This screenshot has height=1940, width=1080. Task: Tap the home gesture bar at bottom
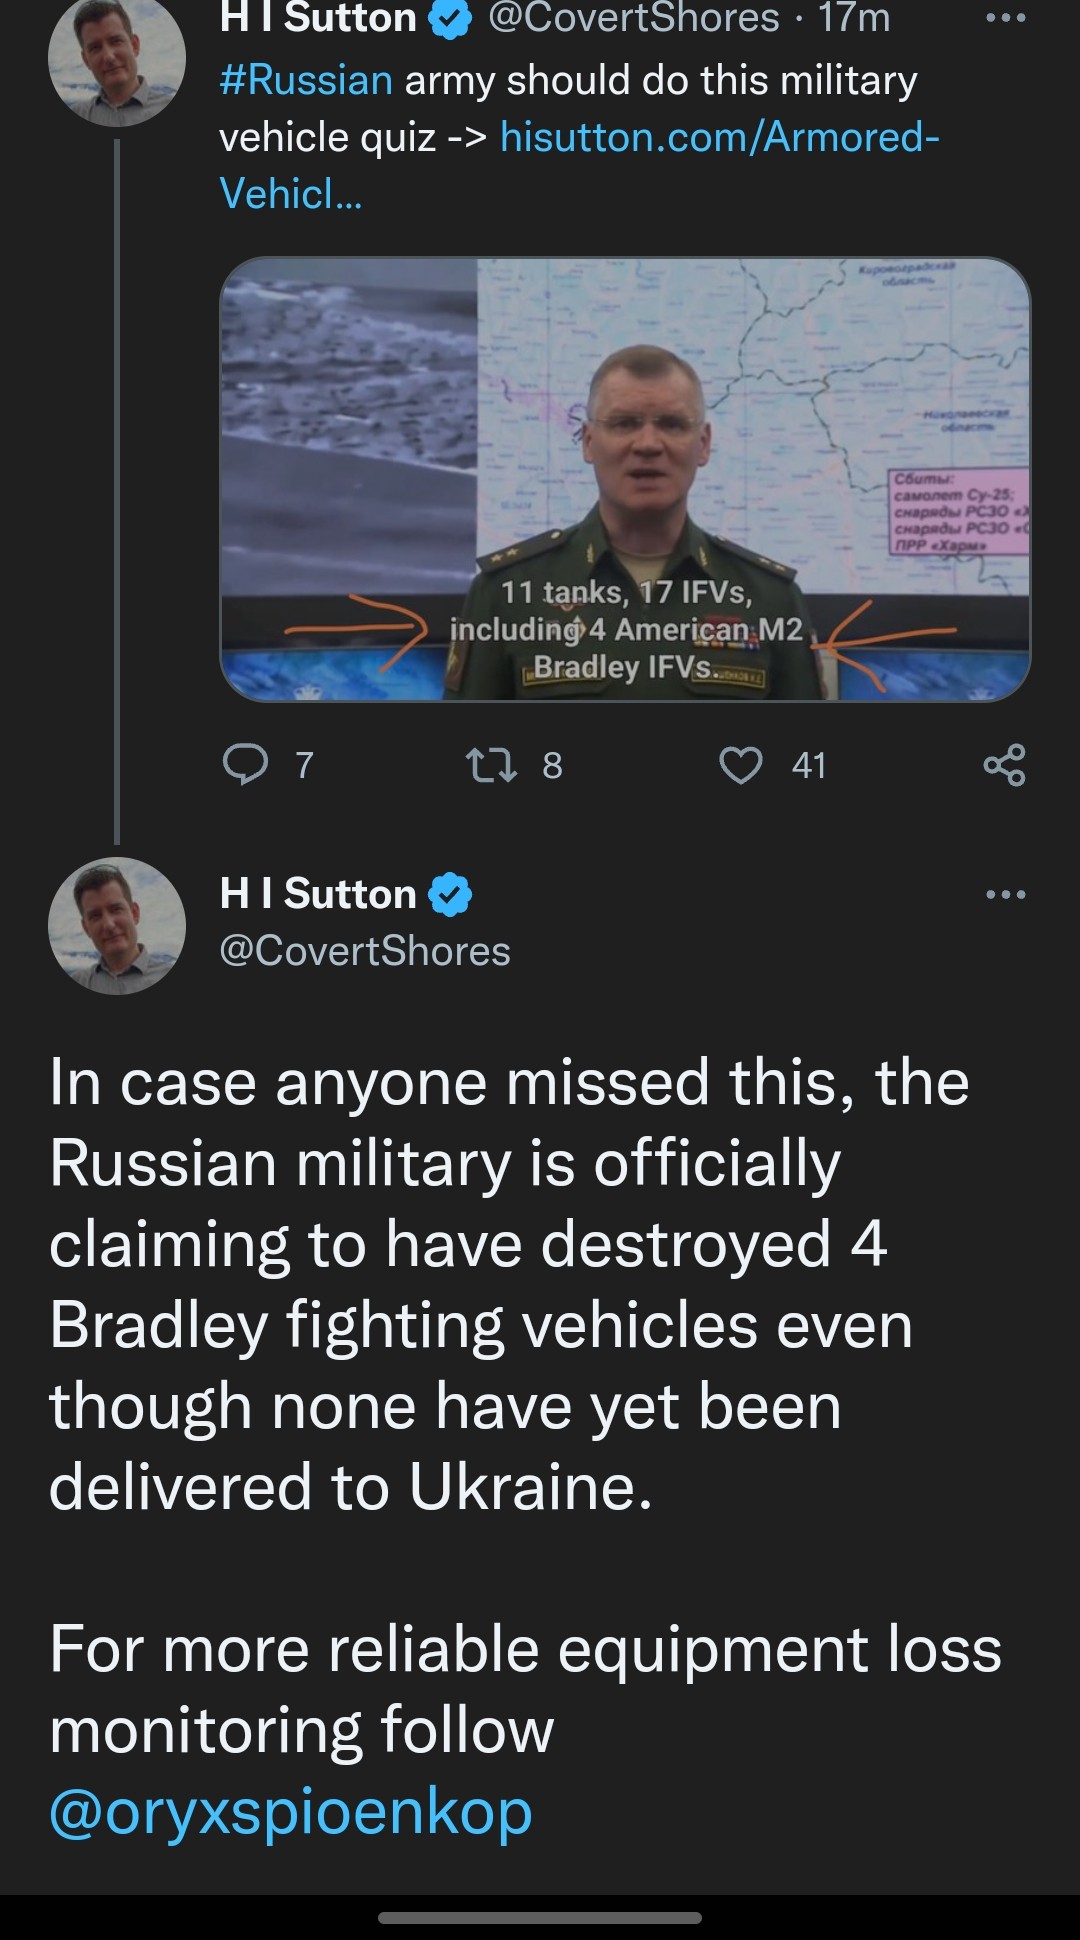click(x=540, y=1918)
